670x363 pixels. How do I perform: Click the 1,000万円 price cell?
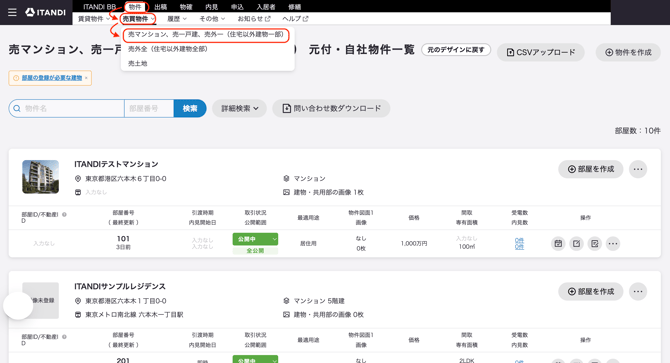pos(414,243)
